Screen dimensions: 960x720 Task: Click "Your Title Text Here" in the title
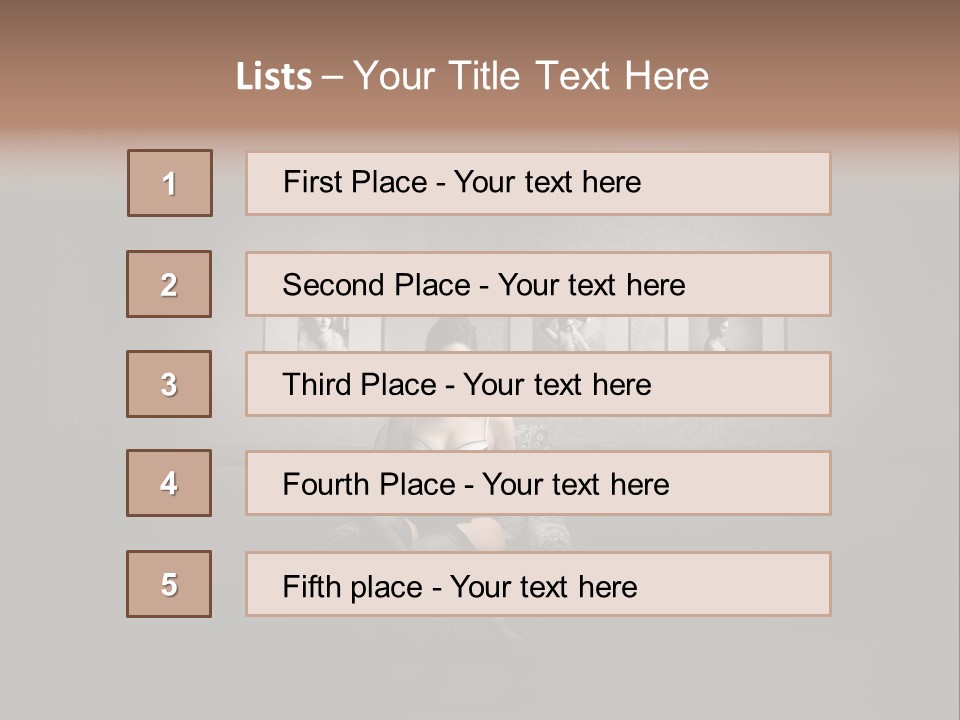pos(531,76)
